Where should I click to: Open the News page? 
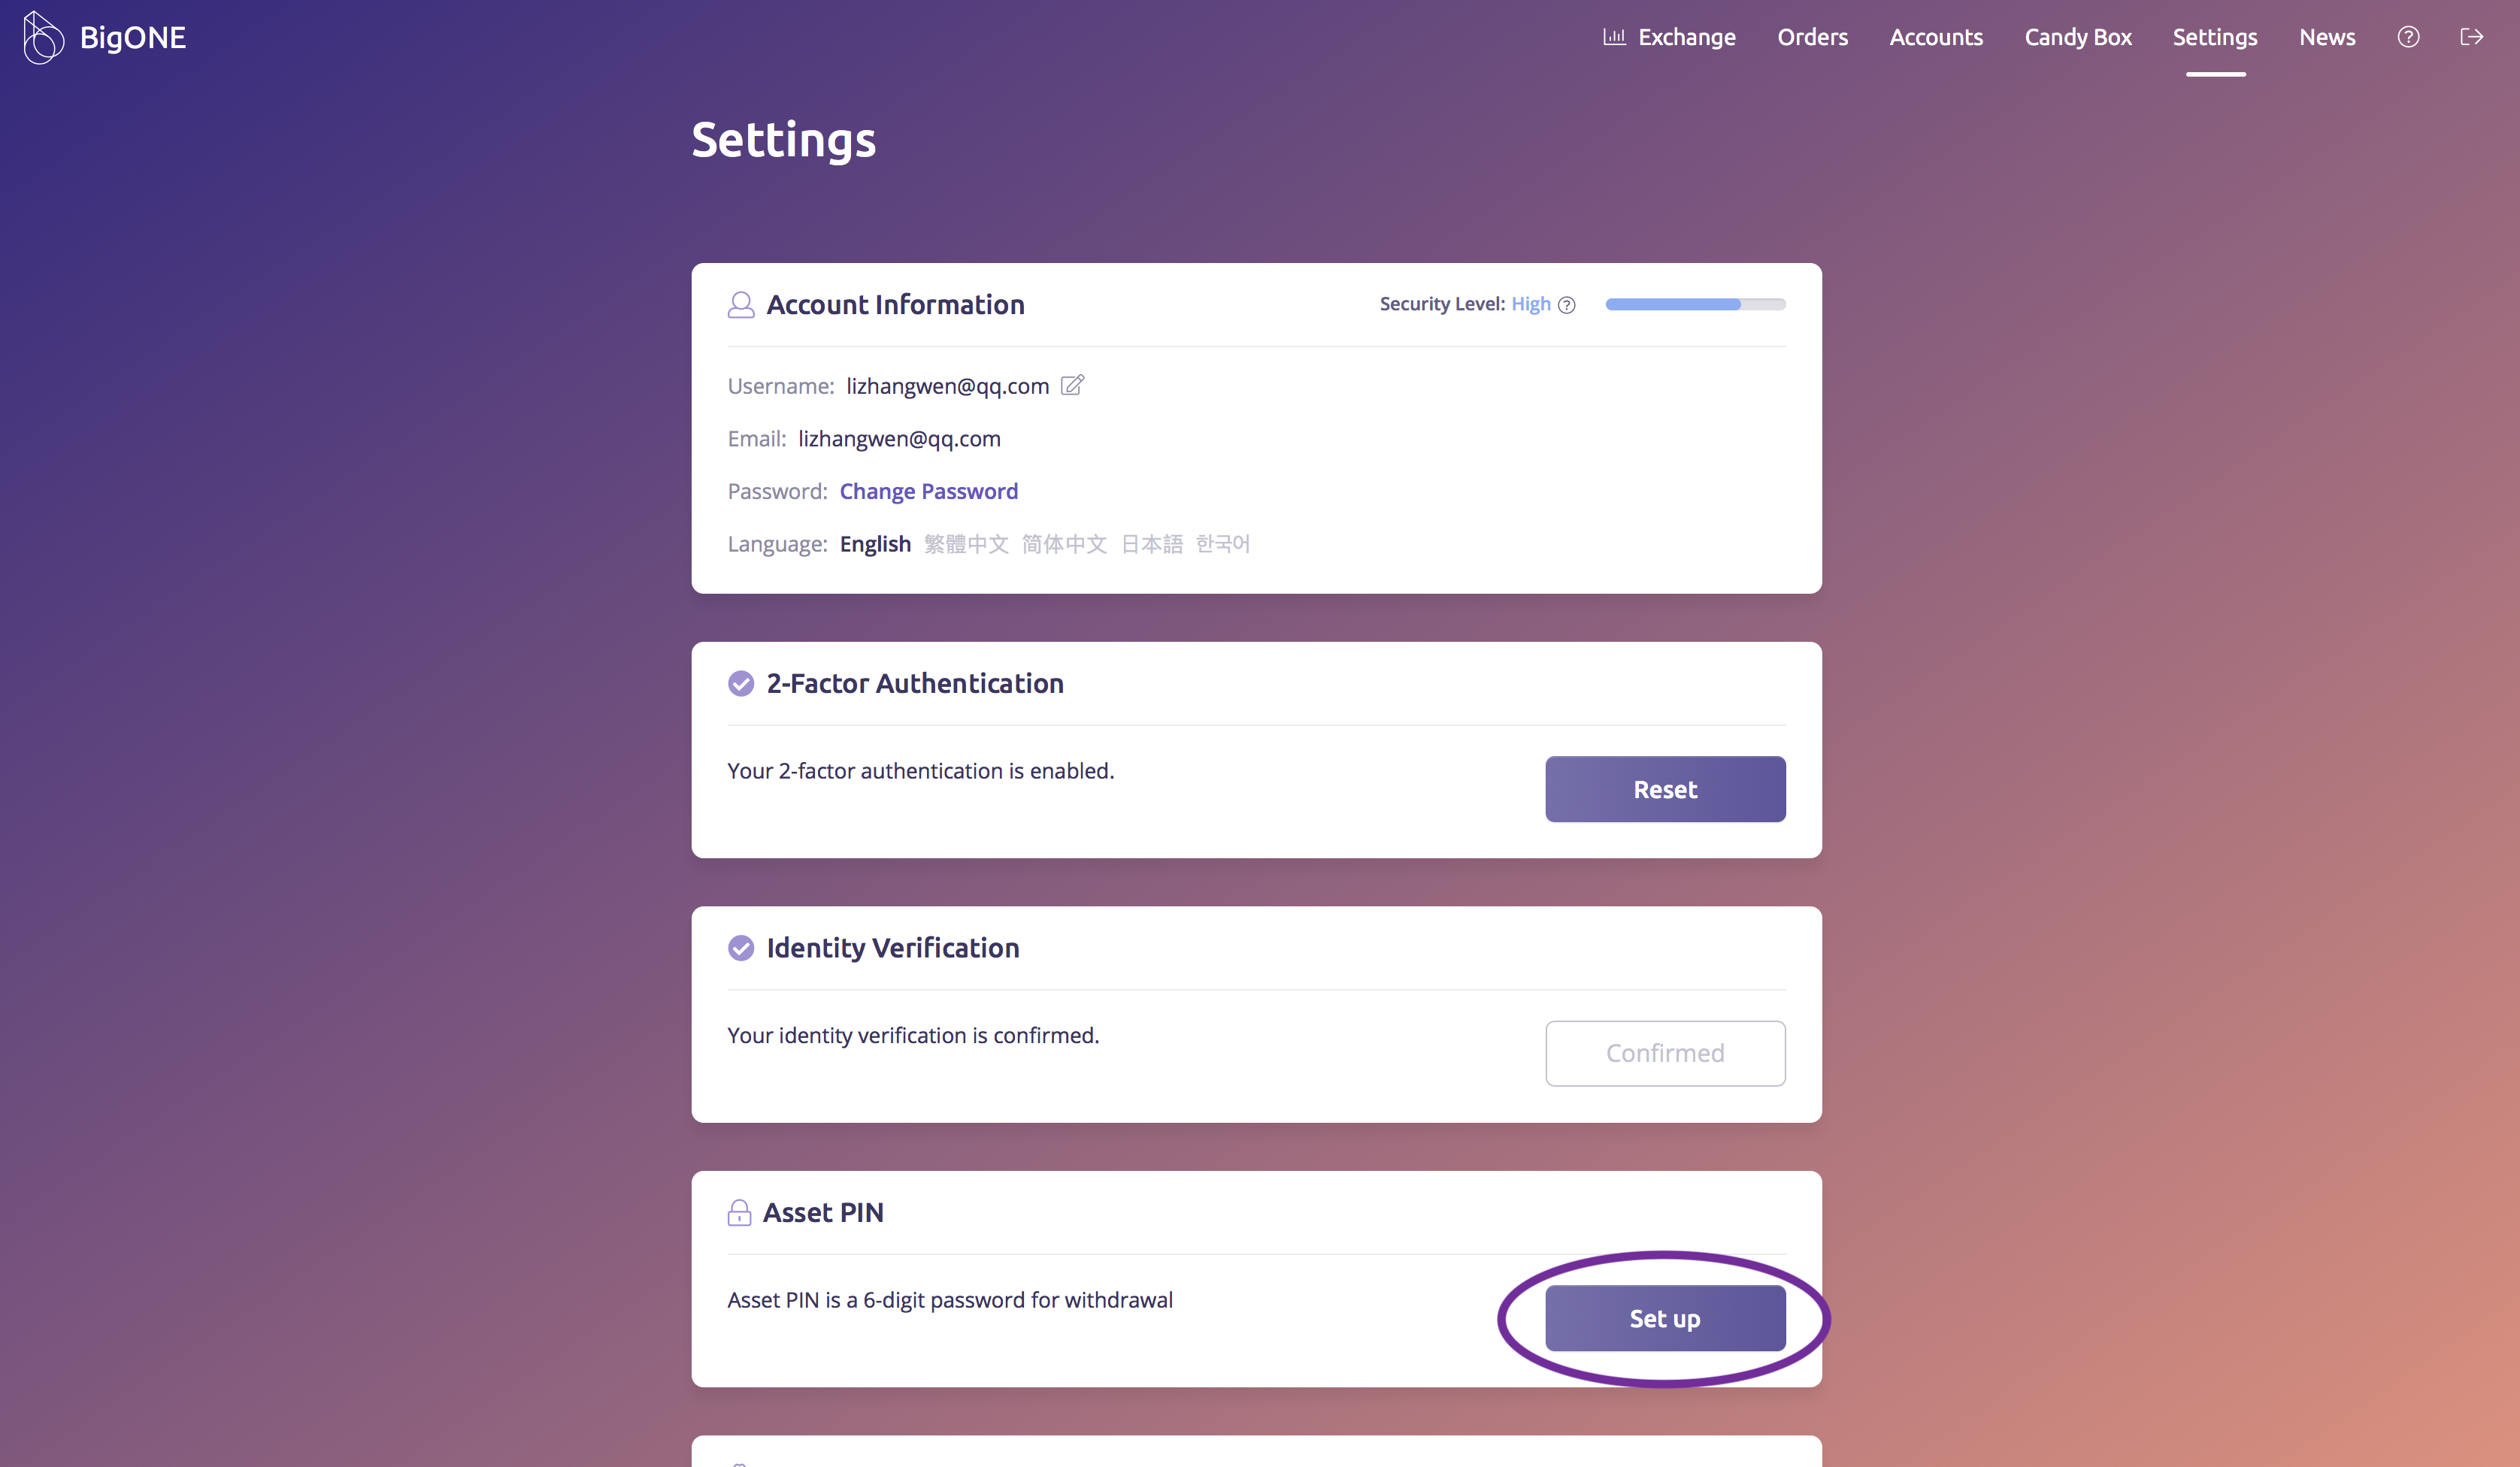coord(2326,37)
